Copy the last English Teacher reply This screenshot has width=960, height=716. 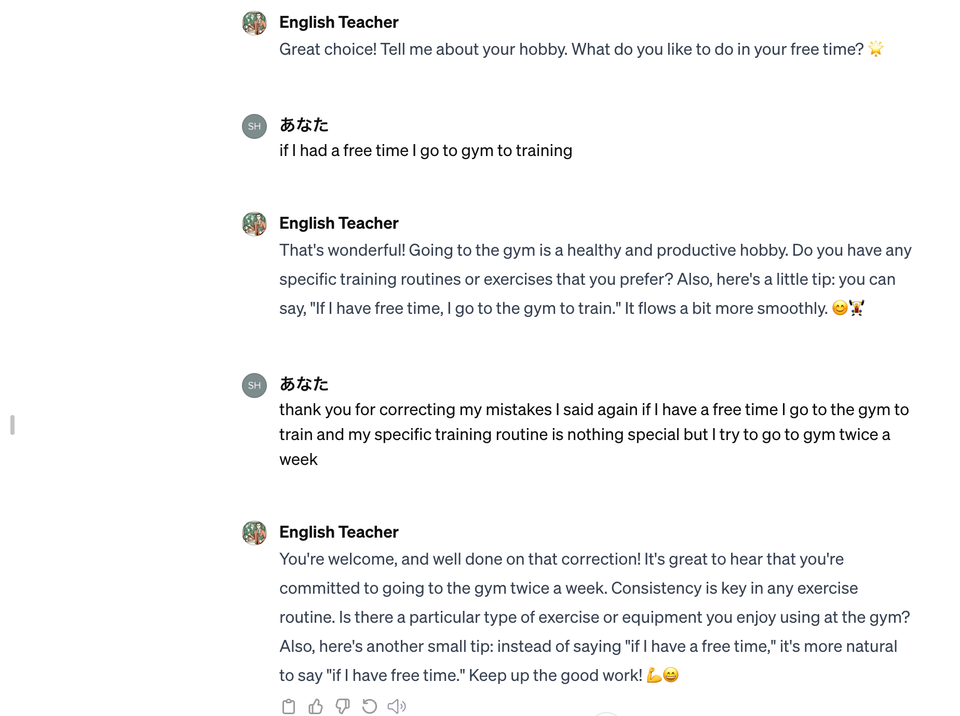(x=289, y=706)
